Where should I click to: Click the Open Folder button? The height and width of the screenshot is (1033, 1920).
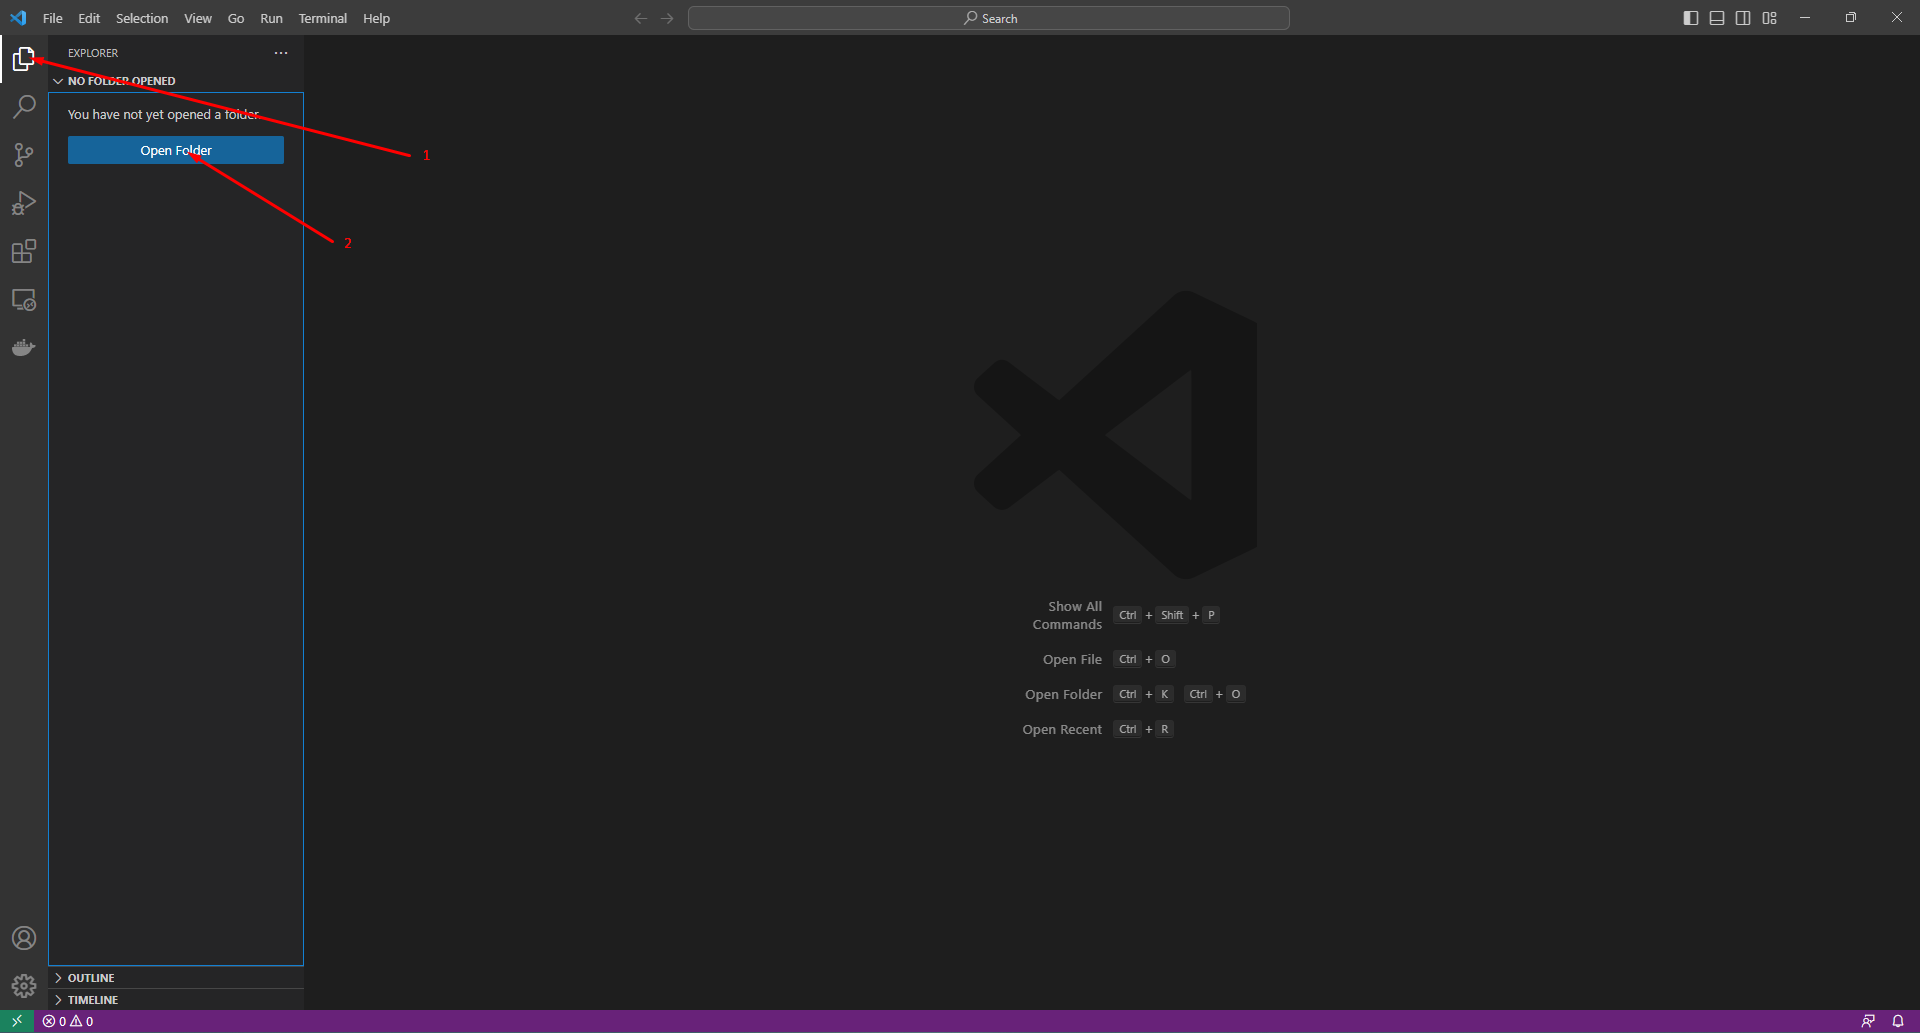[176, 150]
